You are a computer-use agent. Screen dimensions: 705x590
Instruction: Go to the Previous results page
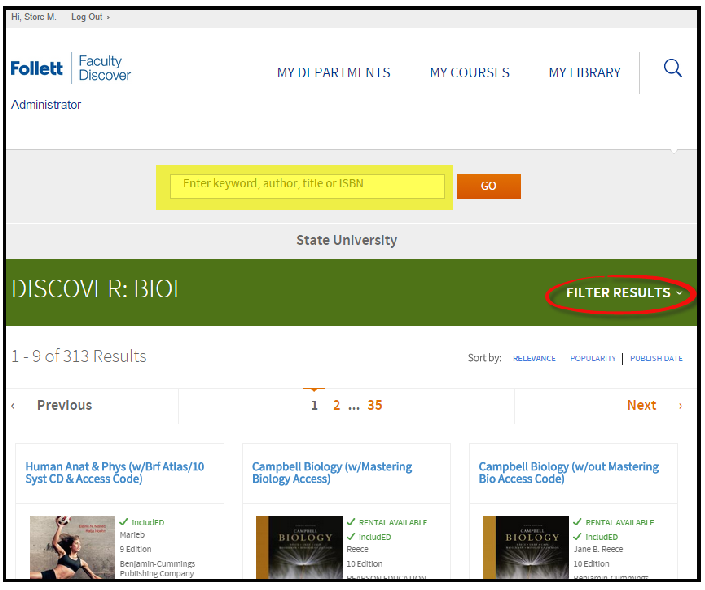pyautogui.click(x=64, y=405)
